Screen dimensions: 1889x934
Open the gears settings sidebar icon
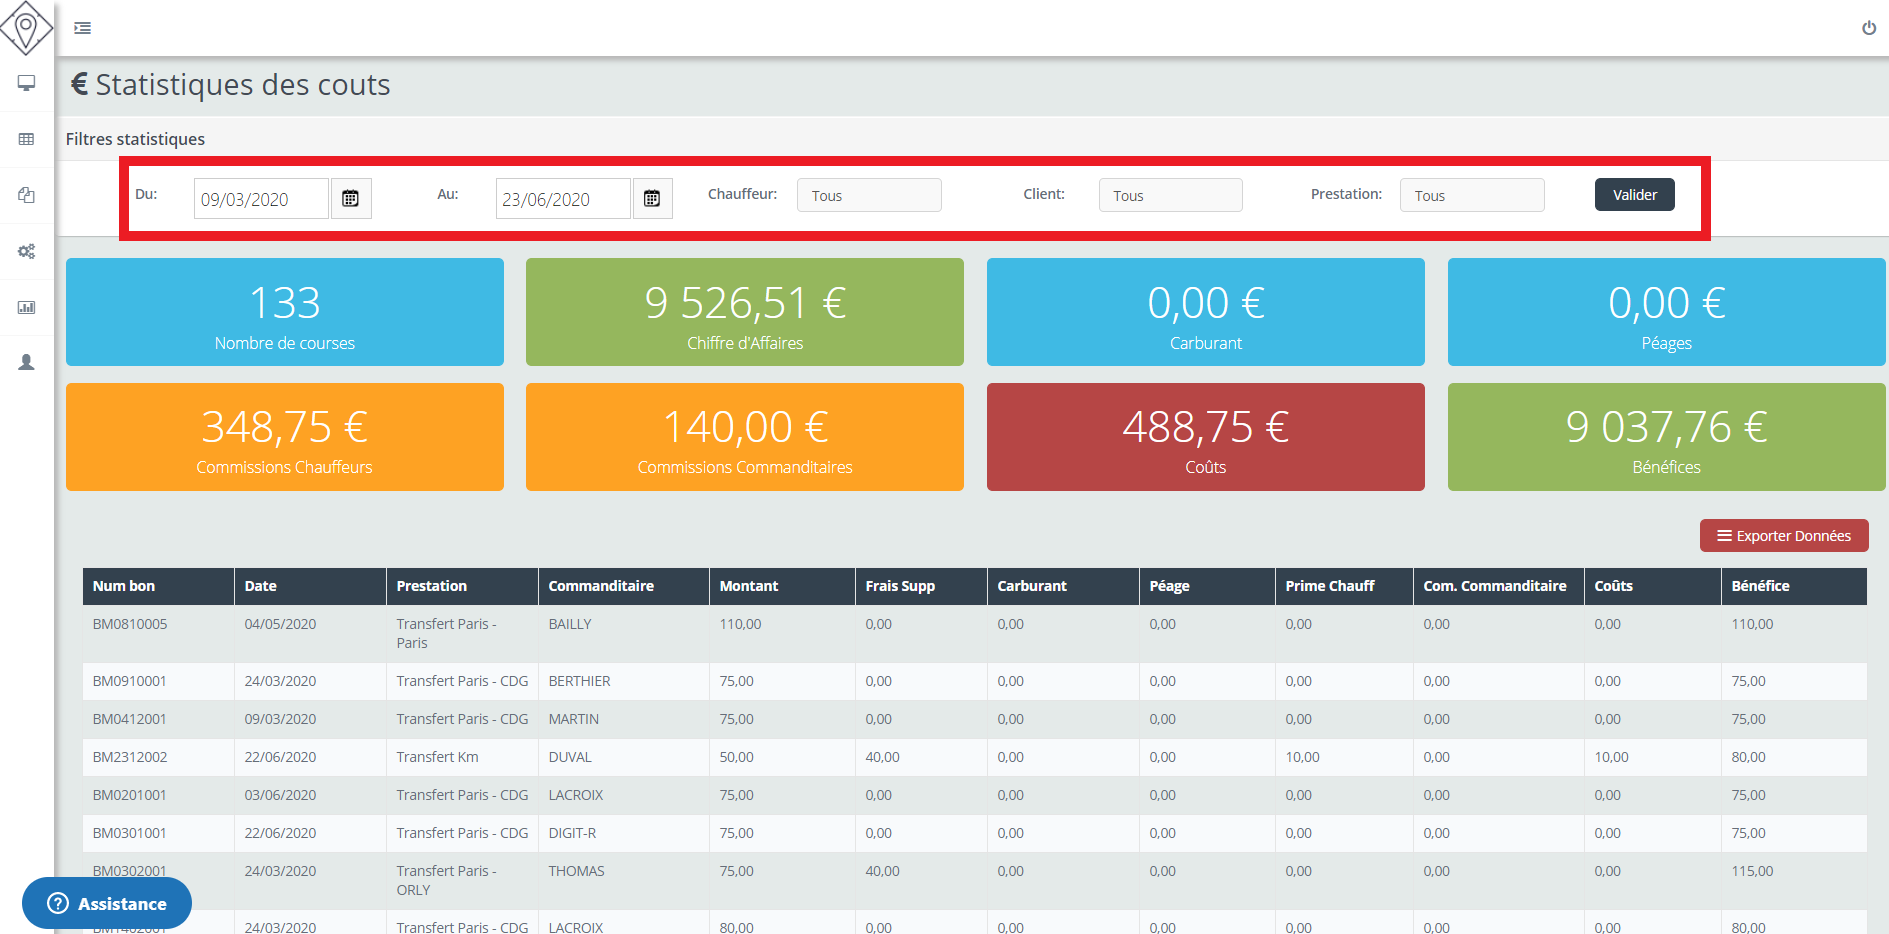[x=27, y=251]
